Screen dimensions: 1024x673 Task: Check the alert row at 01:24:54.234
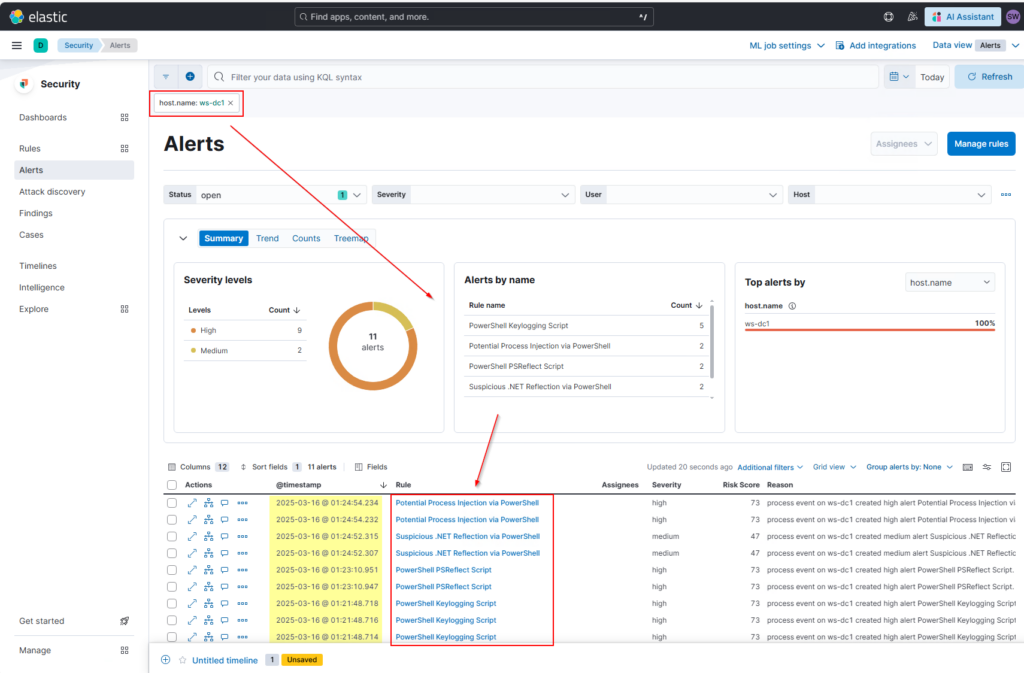tap(172, 503)
